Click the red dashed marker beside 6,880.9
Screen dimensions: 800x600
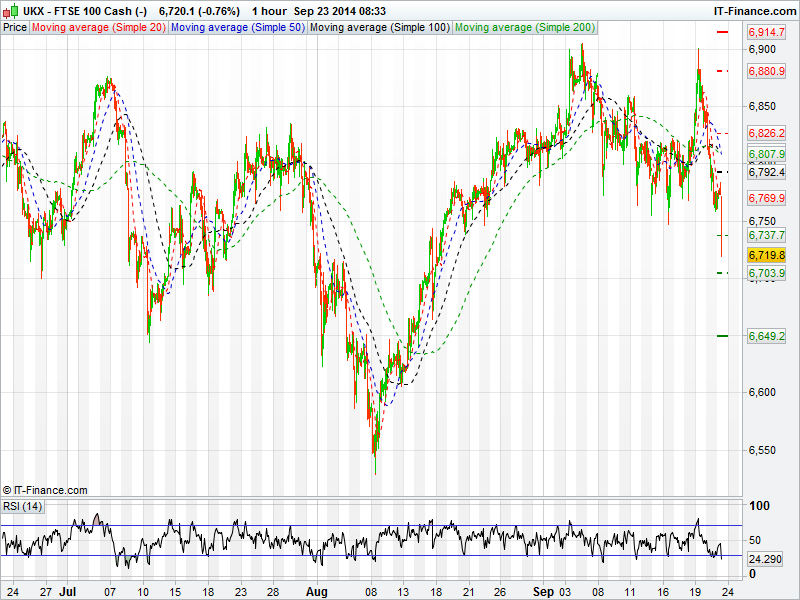723,71
